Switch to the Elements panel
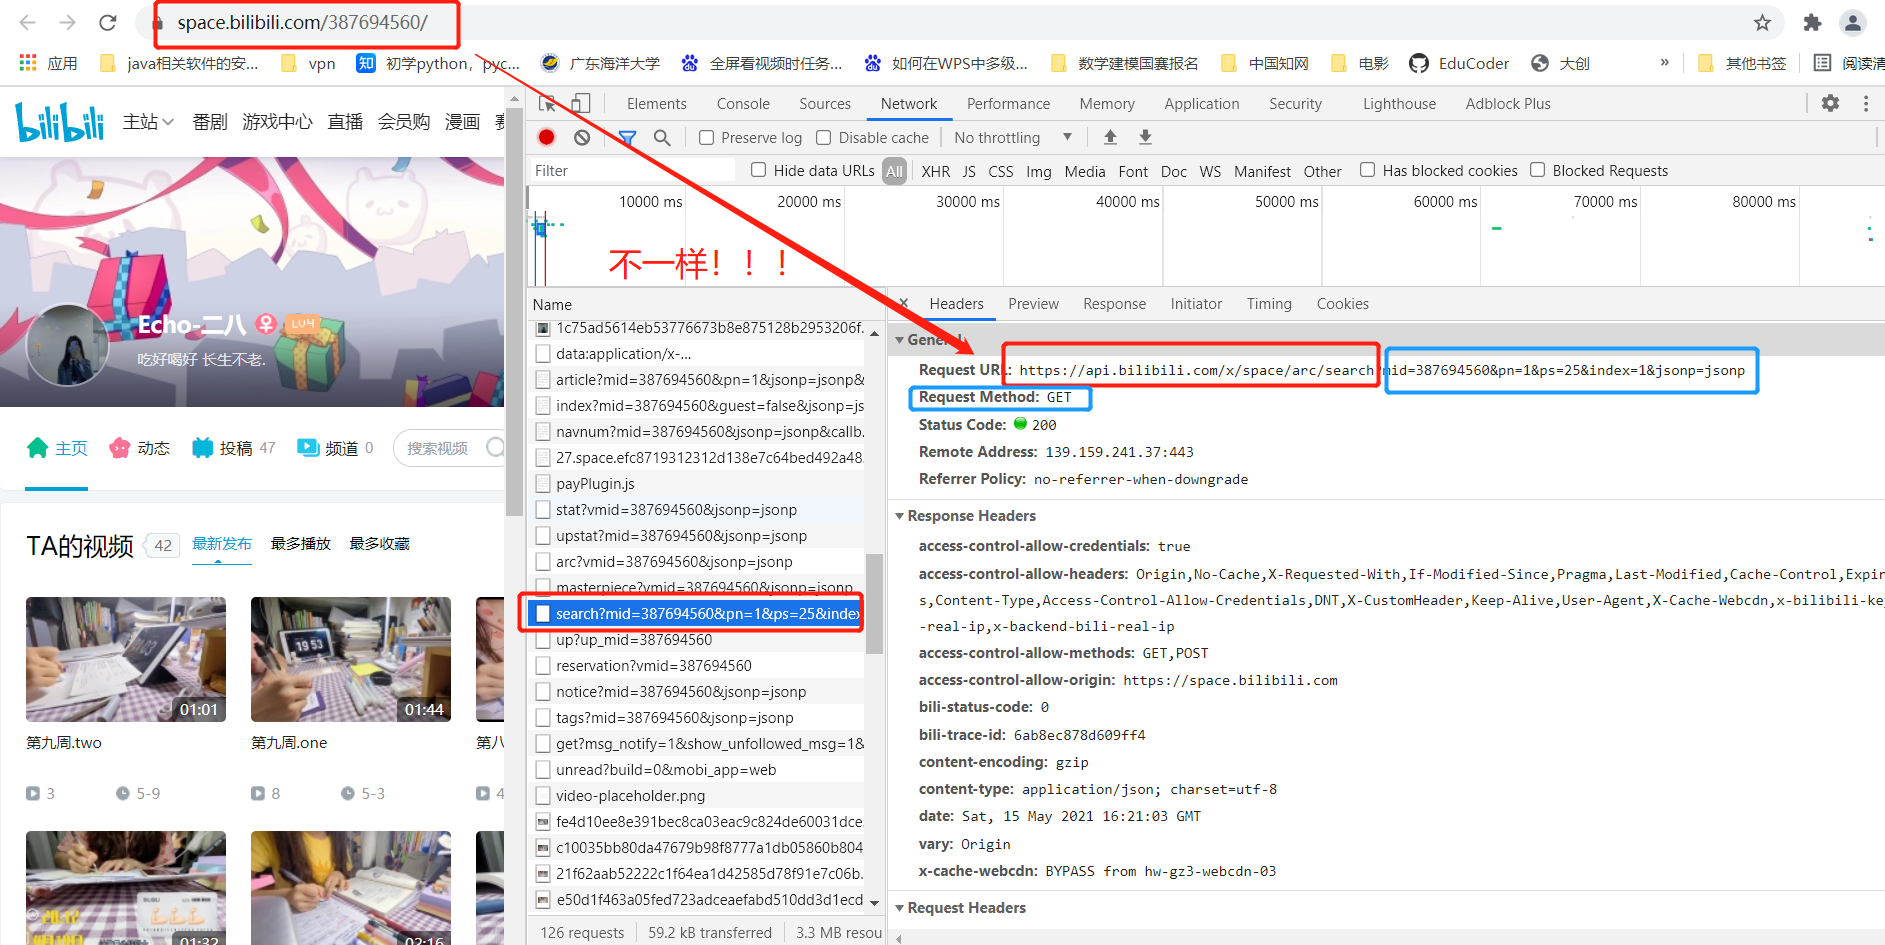Image resolution: width=1885 pixels, height=945 pixels. coord(656,103)
